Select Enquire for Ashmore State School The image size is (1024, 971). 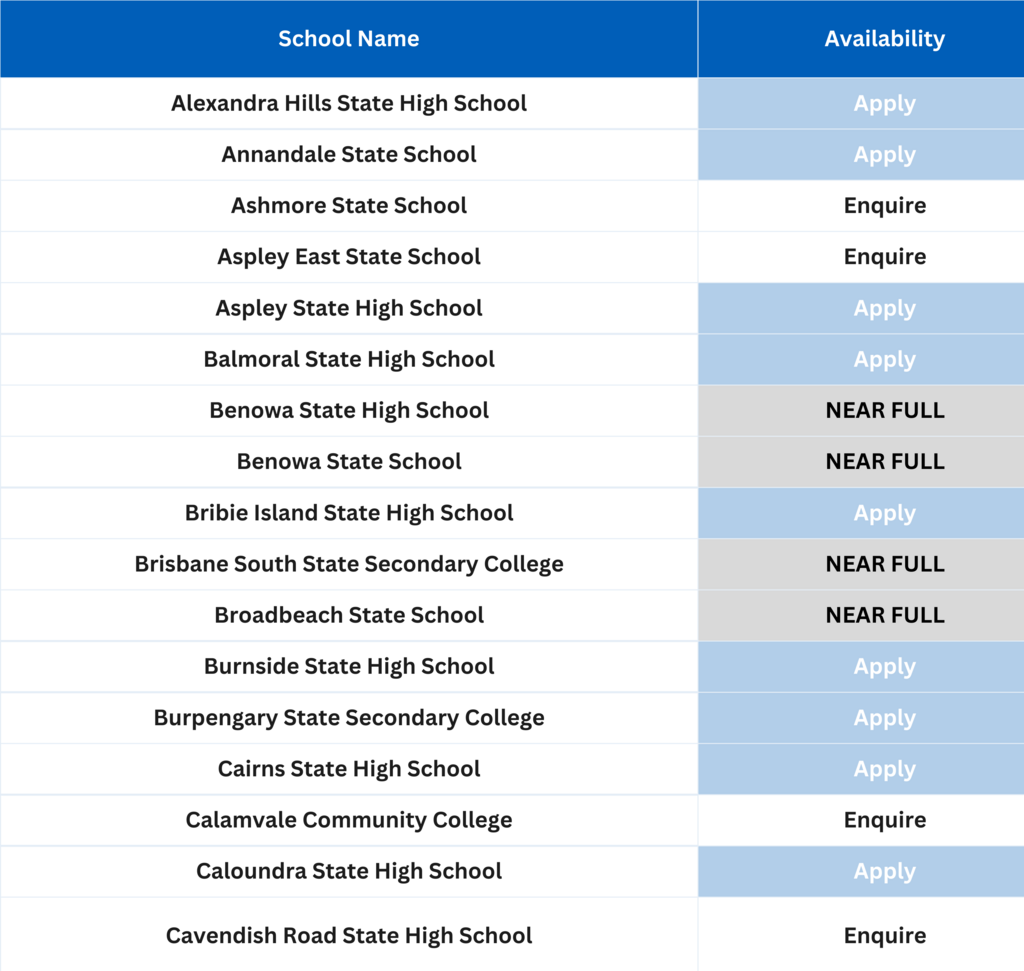[884, 206]
